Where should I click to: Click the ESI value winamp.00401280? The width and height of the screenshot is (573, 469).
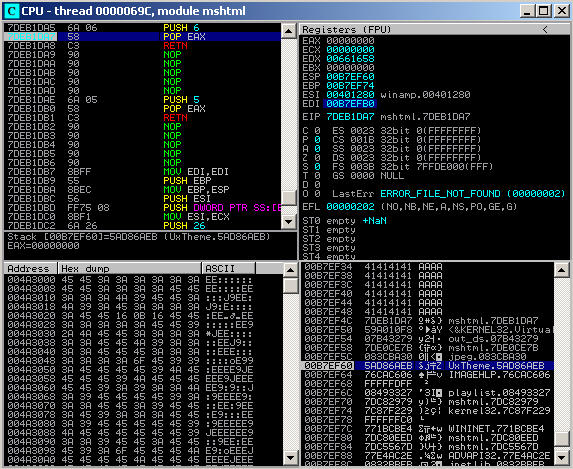tap(425, 95)
